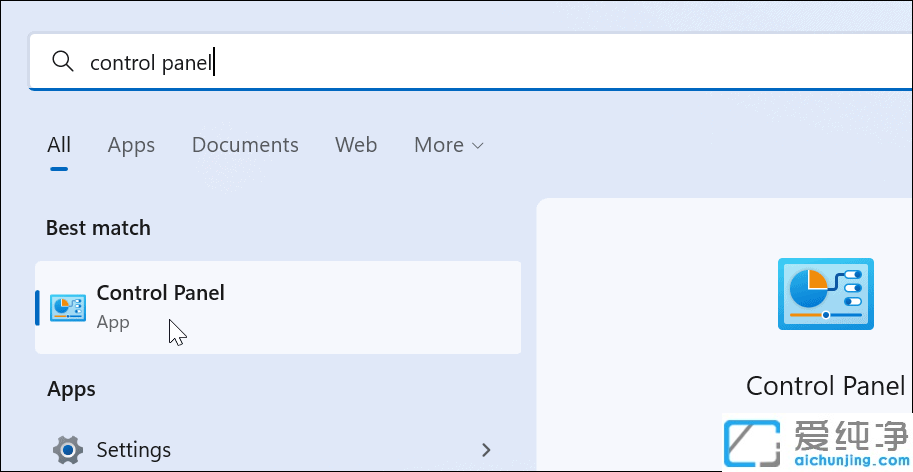The height and width of the screenshot is (472, 913).
Task: Click the chevron arrow beside More
Action: click(x=478, y=146)
